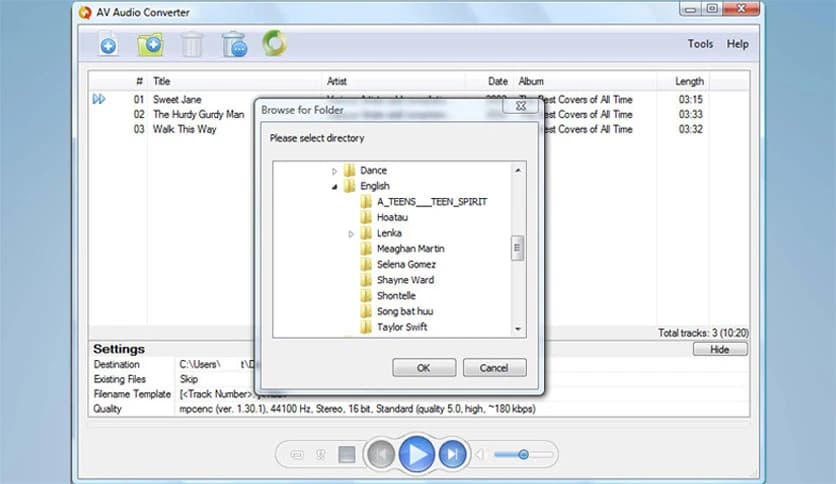Click the Existing Files value Skip
This screenshot has width=836, height=484.
point(189,379)
